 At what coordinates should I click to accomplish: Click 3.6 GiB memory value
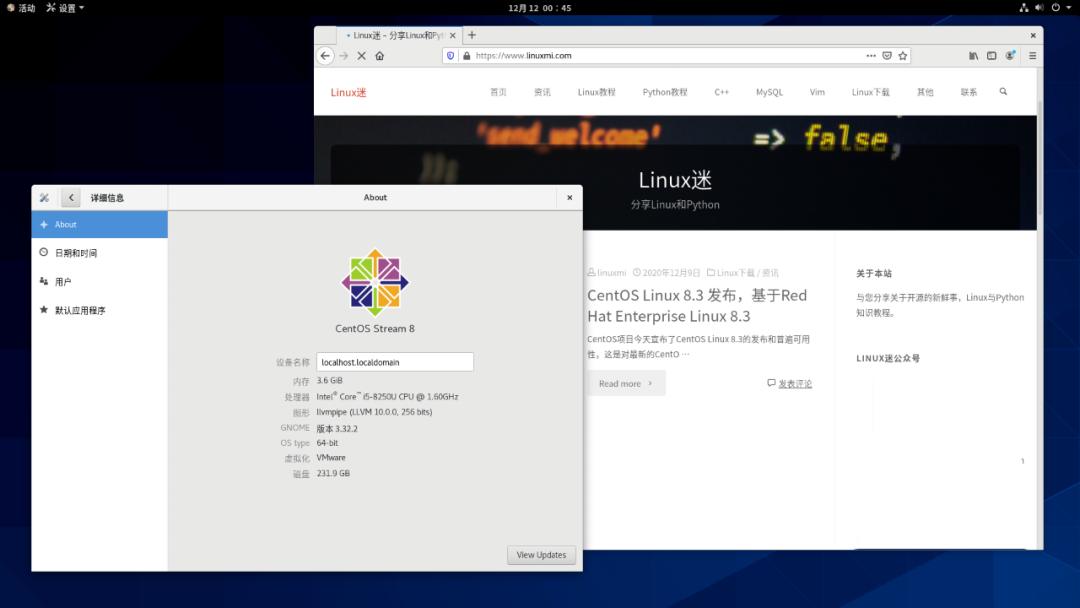click(x=330, y=381)
